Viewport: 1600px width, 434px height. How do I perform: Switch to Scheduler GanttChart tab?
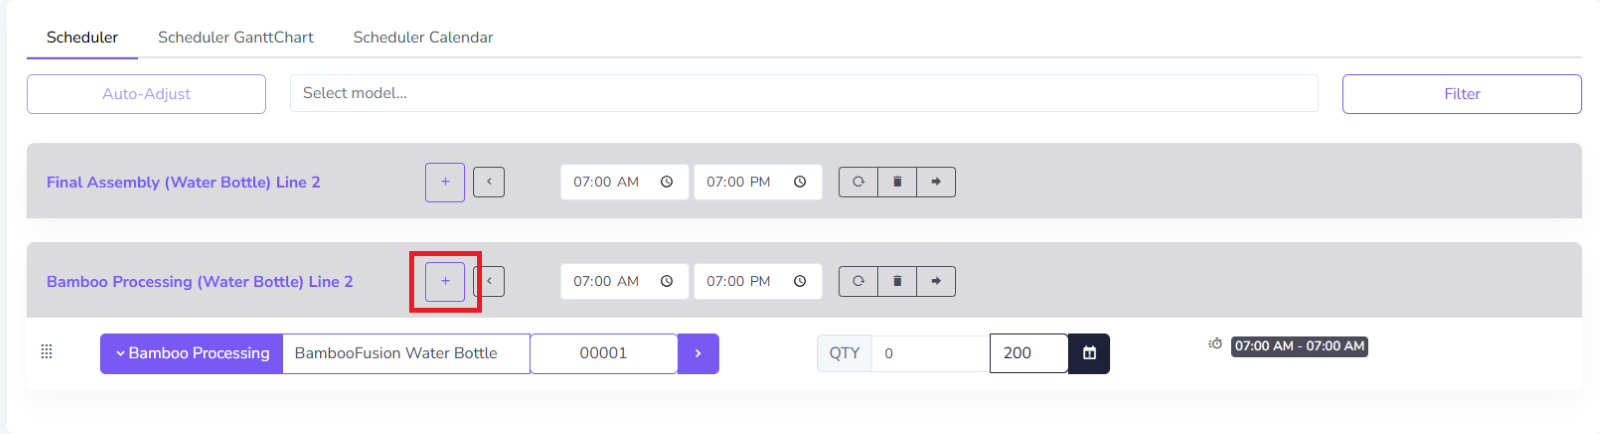coord(235,37)
